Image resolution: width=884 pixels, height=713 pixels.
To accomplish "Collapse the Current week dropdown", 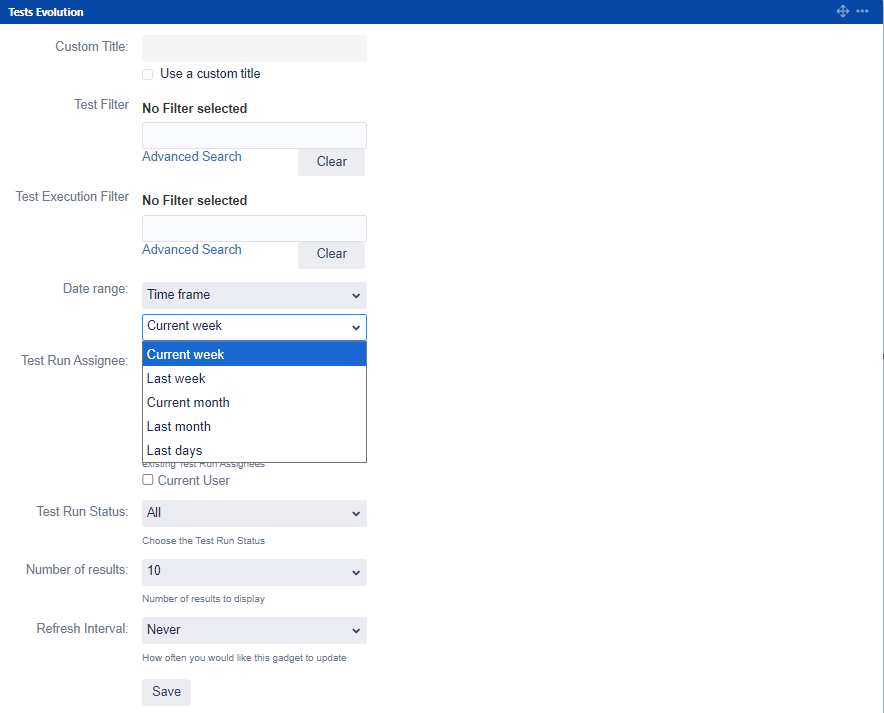I will pyautogui.click(x=254, y=326).
